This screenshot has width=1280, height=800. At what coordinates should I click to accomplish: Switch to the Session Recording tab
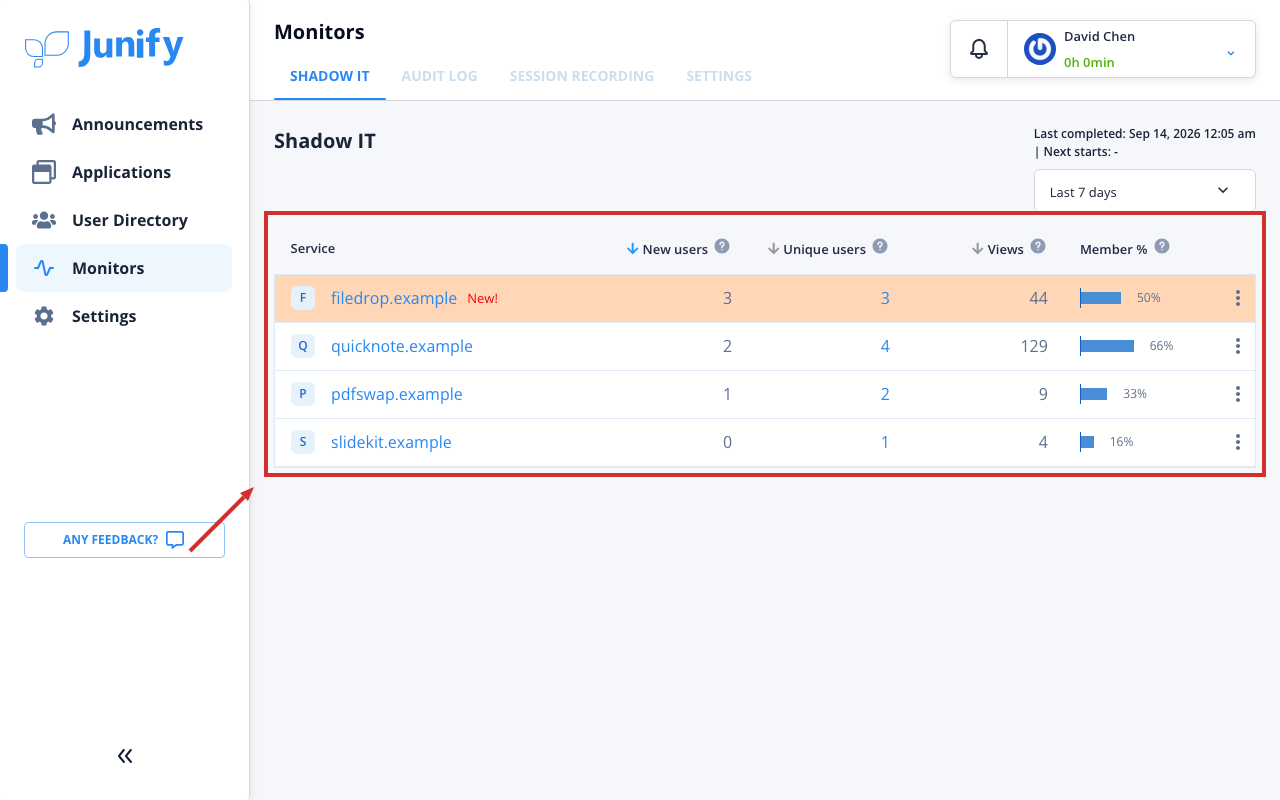(581, 76)
